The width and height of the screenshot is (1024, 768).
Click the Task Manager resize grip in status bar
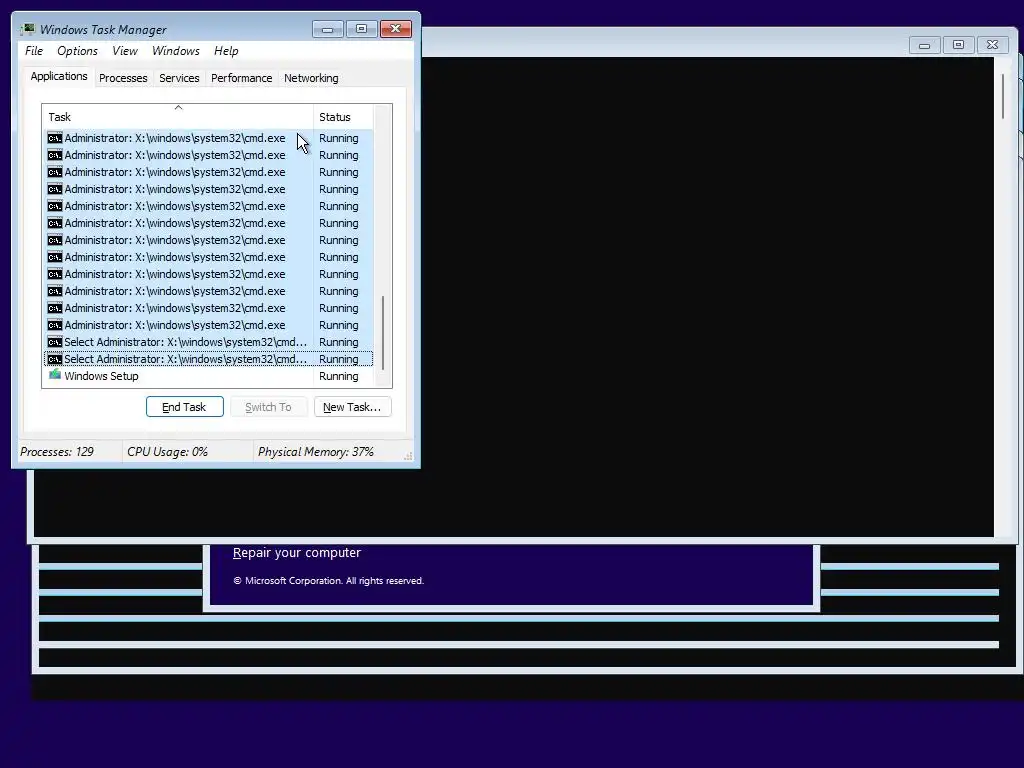408,456
